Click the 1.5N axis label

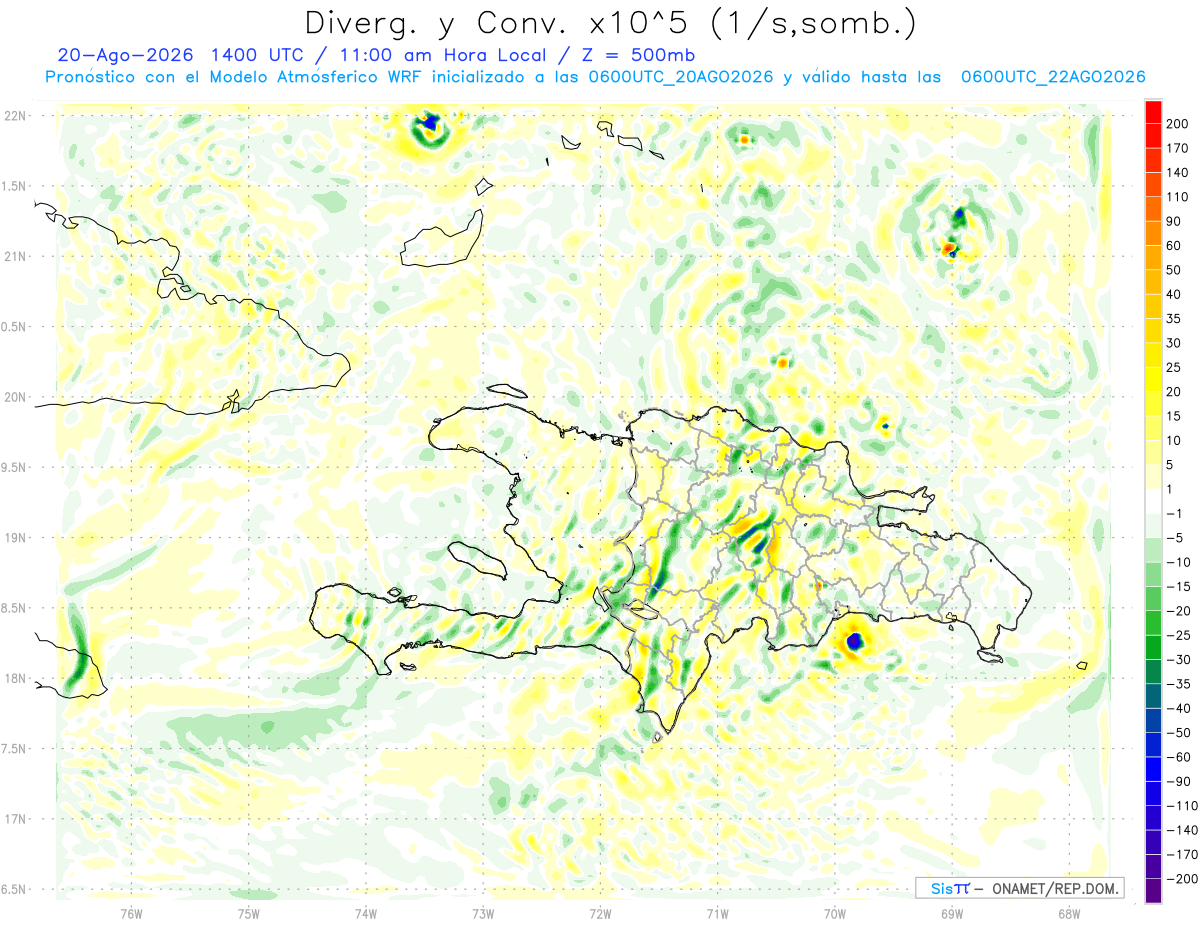[14, 186]
